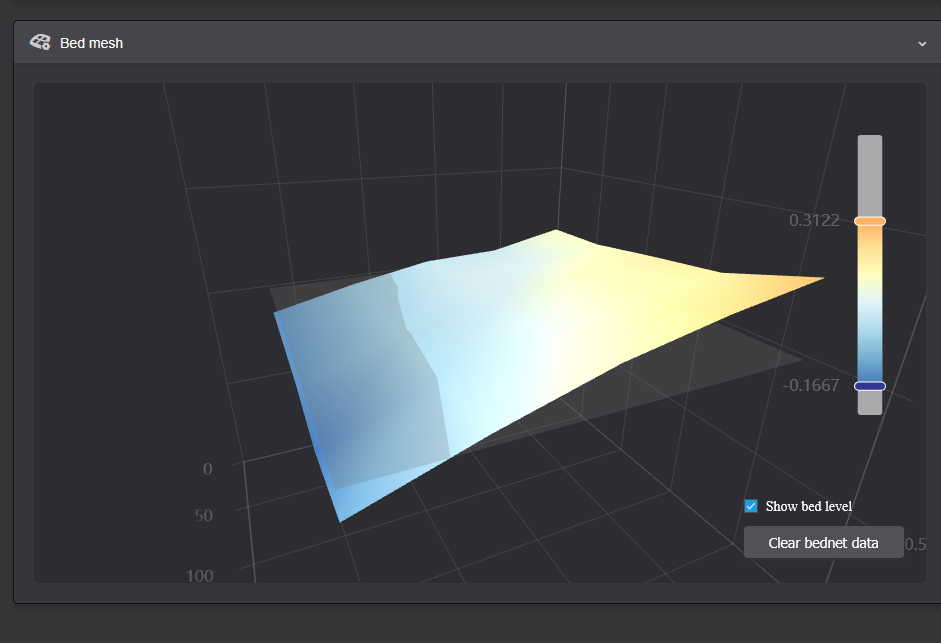Click the 0.3122 scale value label
This screenshot has height=643, width=941.
(x=814, y=220)
